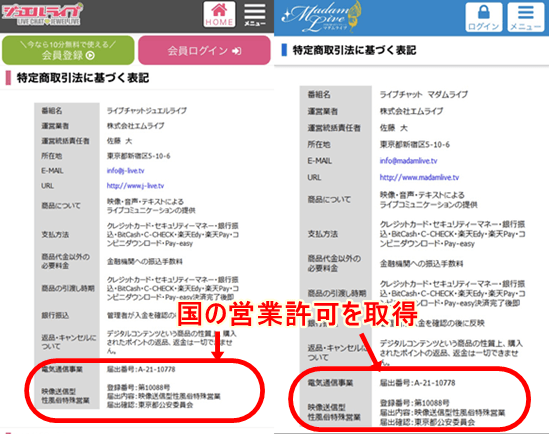This screenshot has width=549, height=434.
Task: Open info@madamlive.tv email link
Action: (x=408, y=161)
